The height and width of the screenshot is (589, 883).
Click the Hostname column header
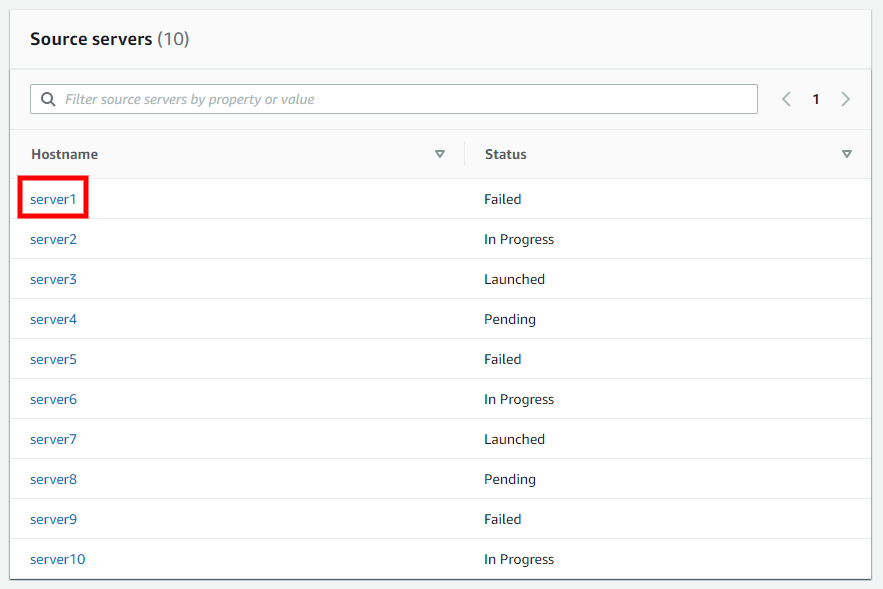tap(65, 154)
